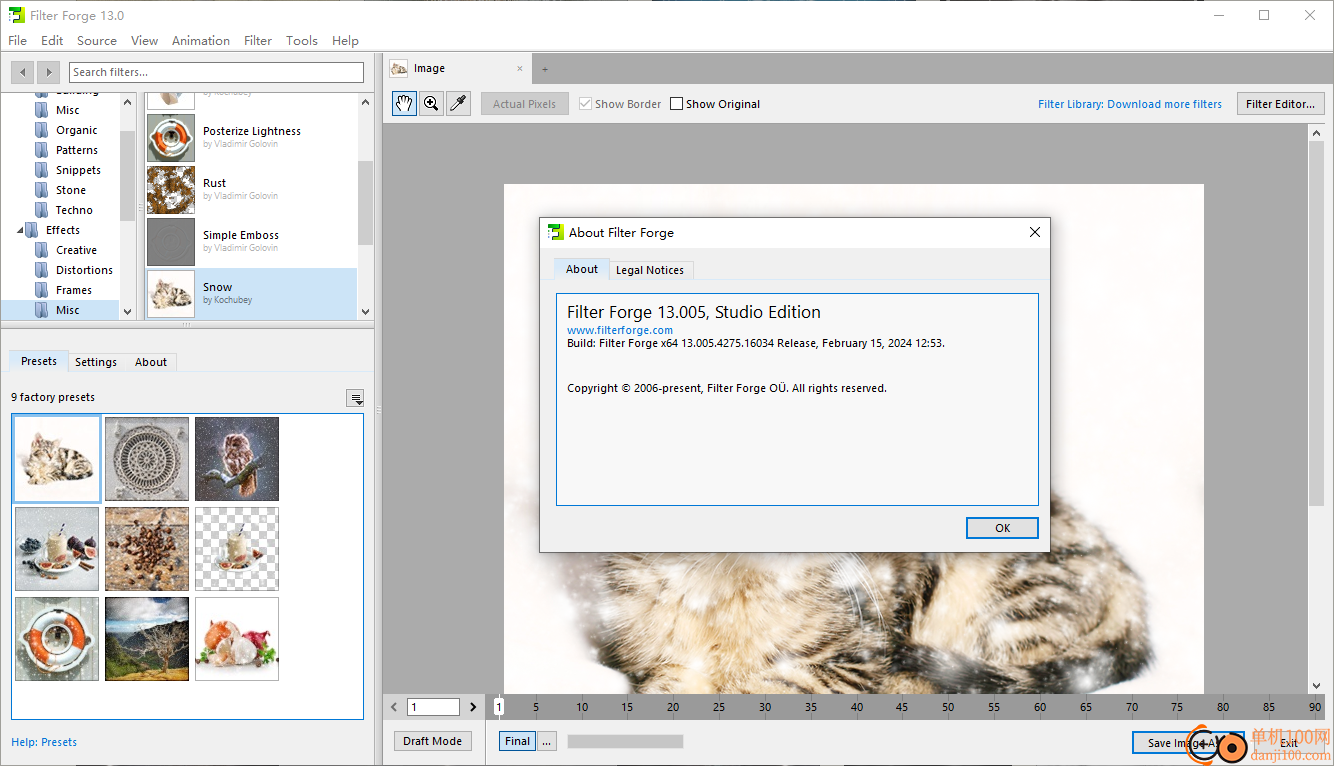Click the Draft Mode button
The height and width of the screenshot is (766, 1334).
coord(433,741)
